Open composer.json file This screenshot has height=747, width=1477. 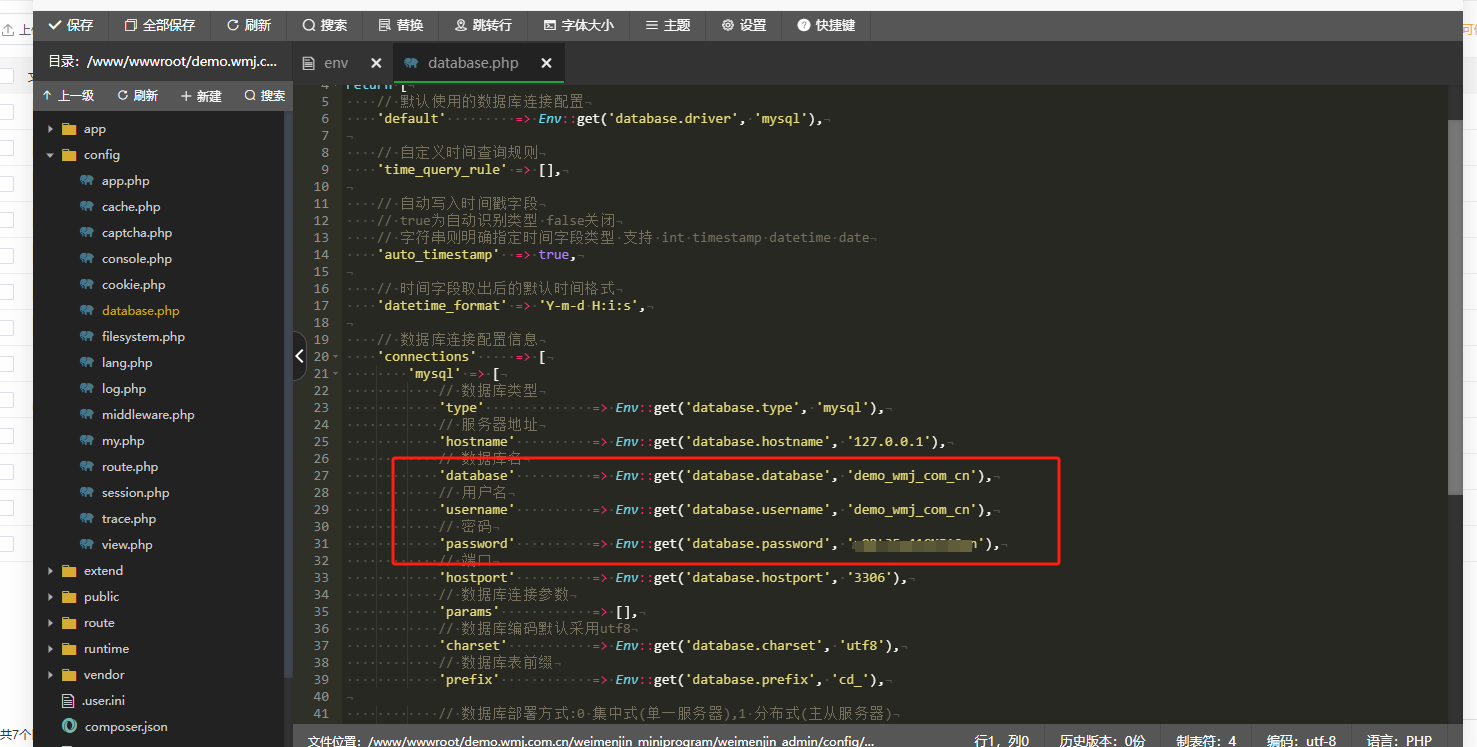(x=126, y=727)
